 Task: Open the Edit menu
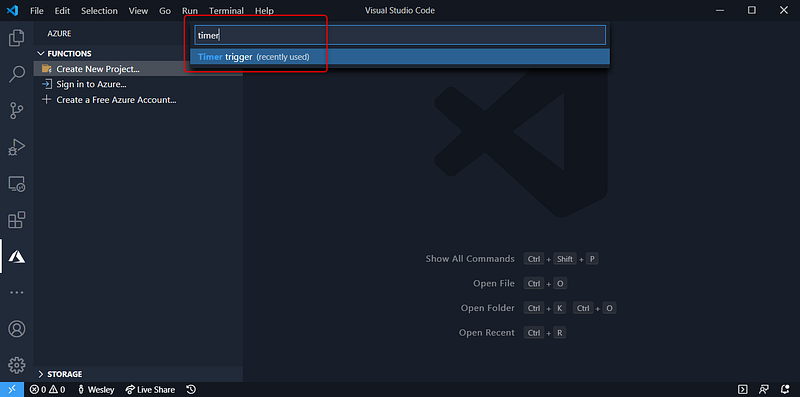[x=62, y=11]
